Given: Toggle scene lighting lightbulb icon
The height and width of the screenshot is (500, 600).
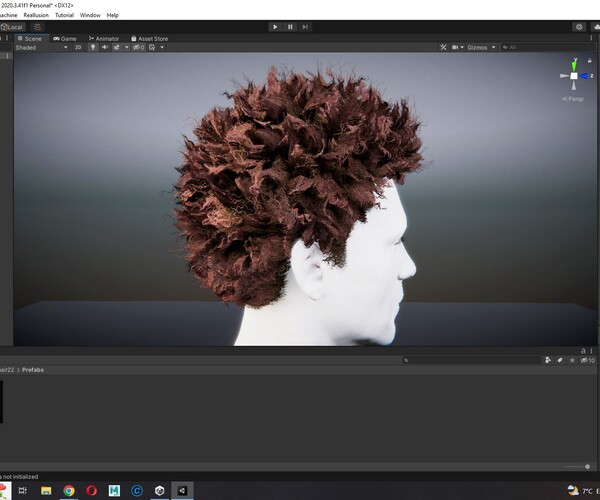Looking at the screenshot, I should coord(93,47).
